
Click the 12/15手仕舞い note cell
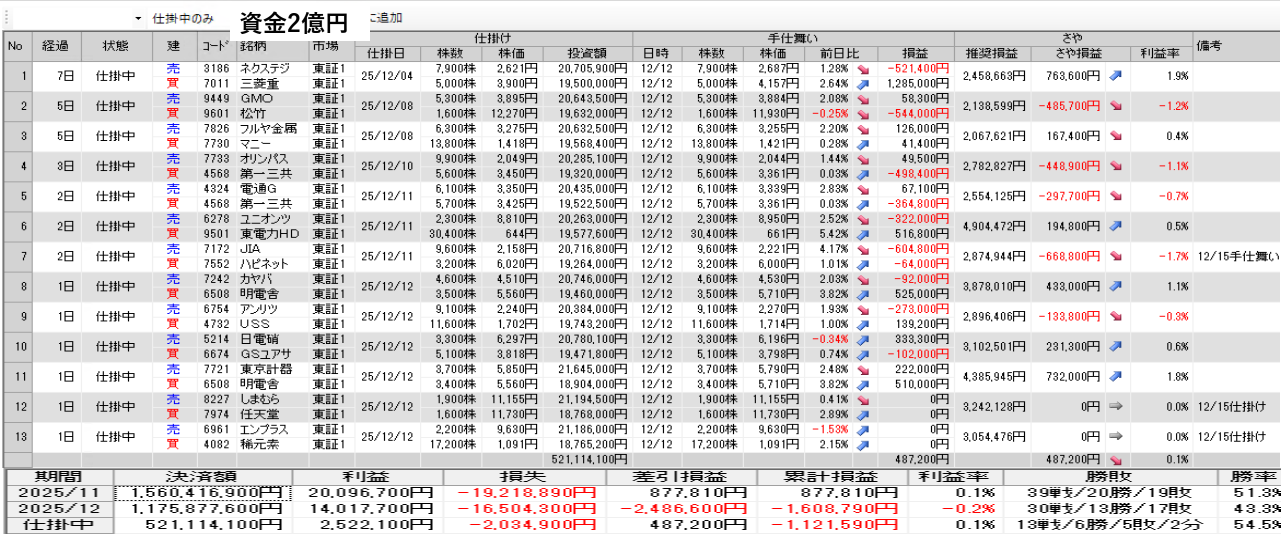(x=1236, y=256)
